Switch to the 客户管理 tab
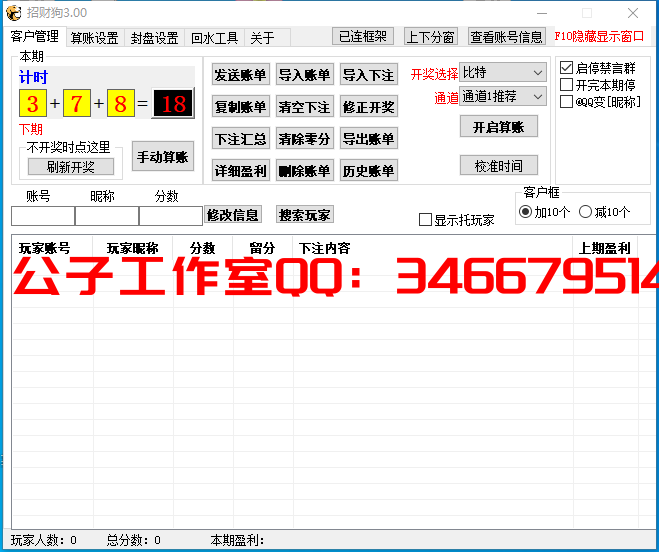This screenshot has height=552, width=659. (35, 37)
